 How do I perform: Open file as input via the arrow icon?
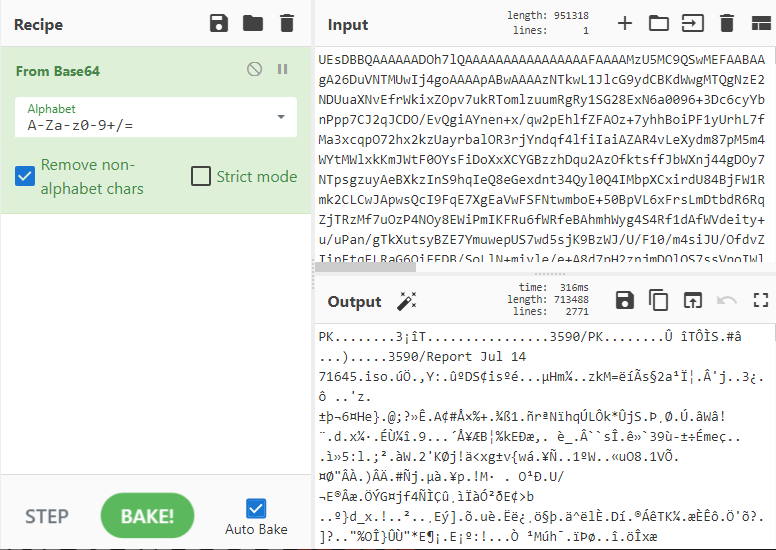click(692, 23)
